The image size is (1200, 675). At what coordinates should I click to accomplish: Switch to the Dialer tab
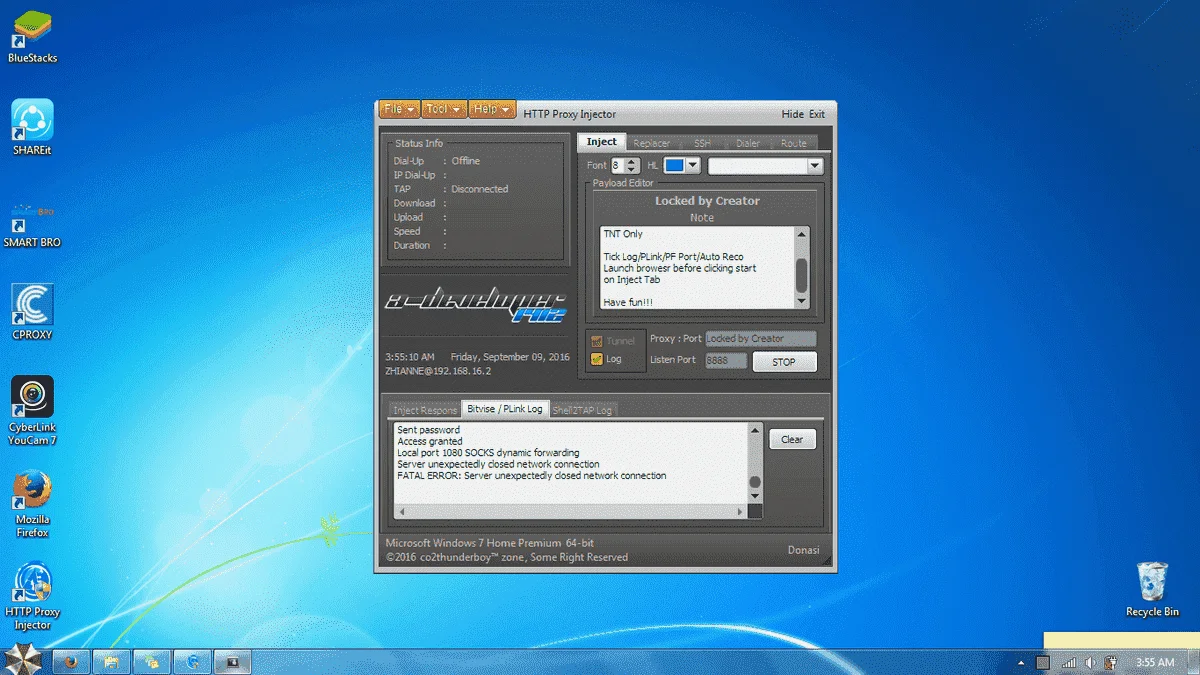(748, 143)
